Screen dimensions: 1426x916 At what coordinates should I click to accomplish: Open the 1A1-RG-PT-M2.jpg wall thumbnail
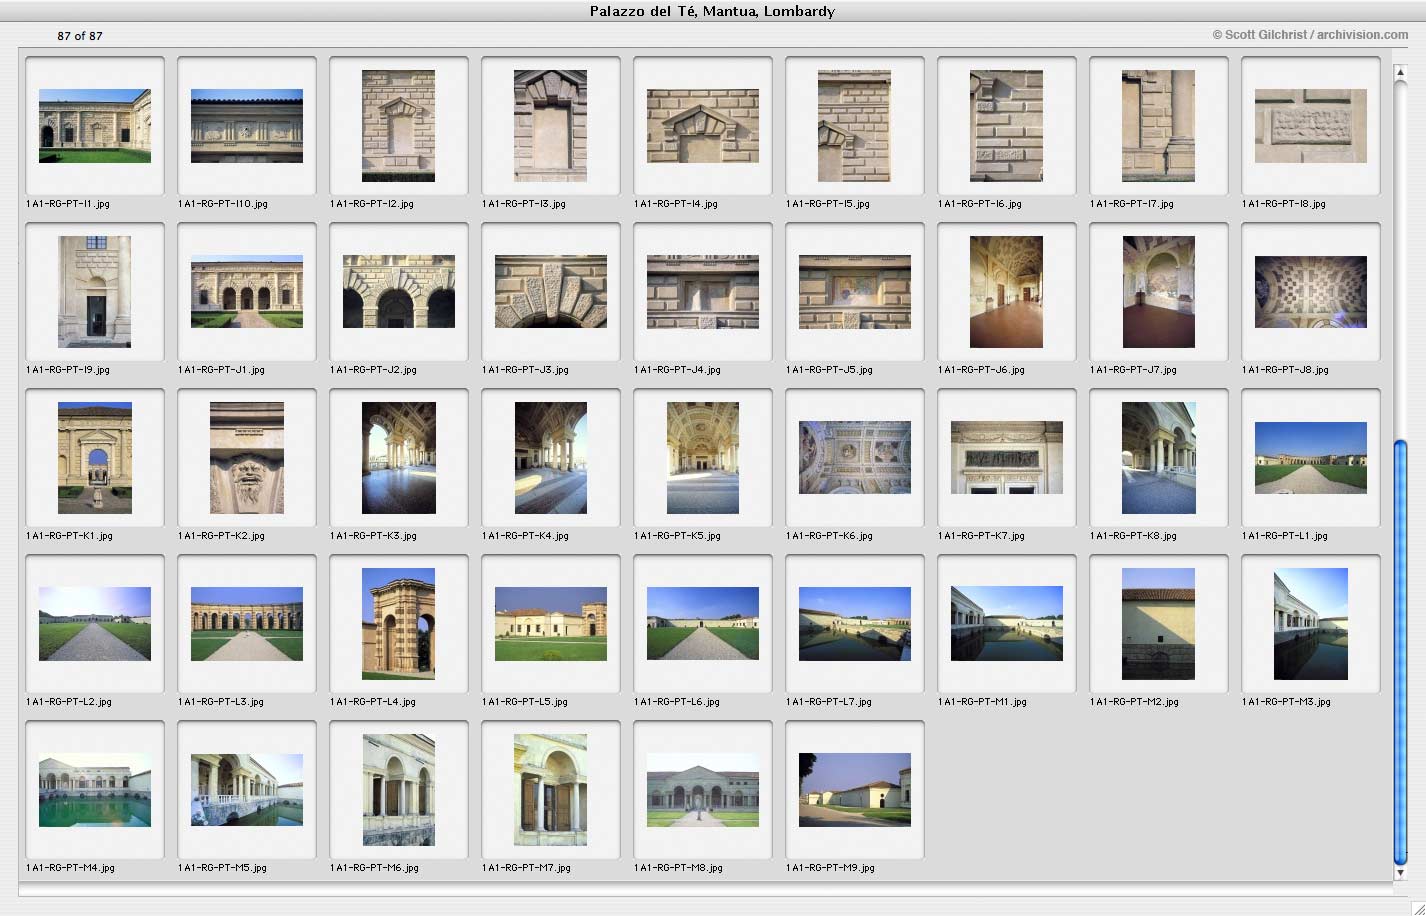1159,624
